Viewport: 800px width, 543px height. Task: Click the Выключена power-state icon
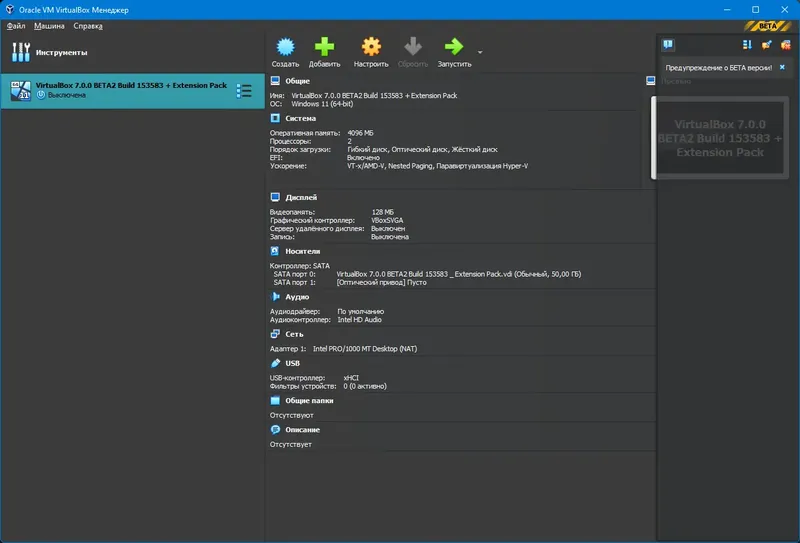(x=41, y=95)
